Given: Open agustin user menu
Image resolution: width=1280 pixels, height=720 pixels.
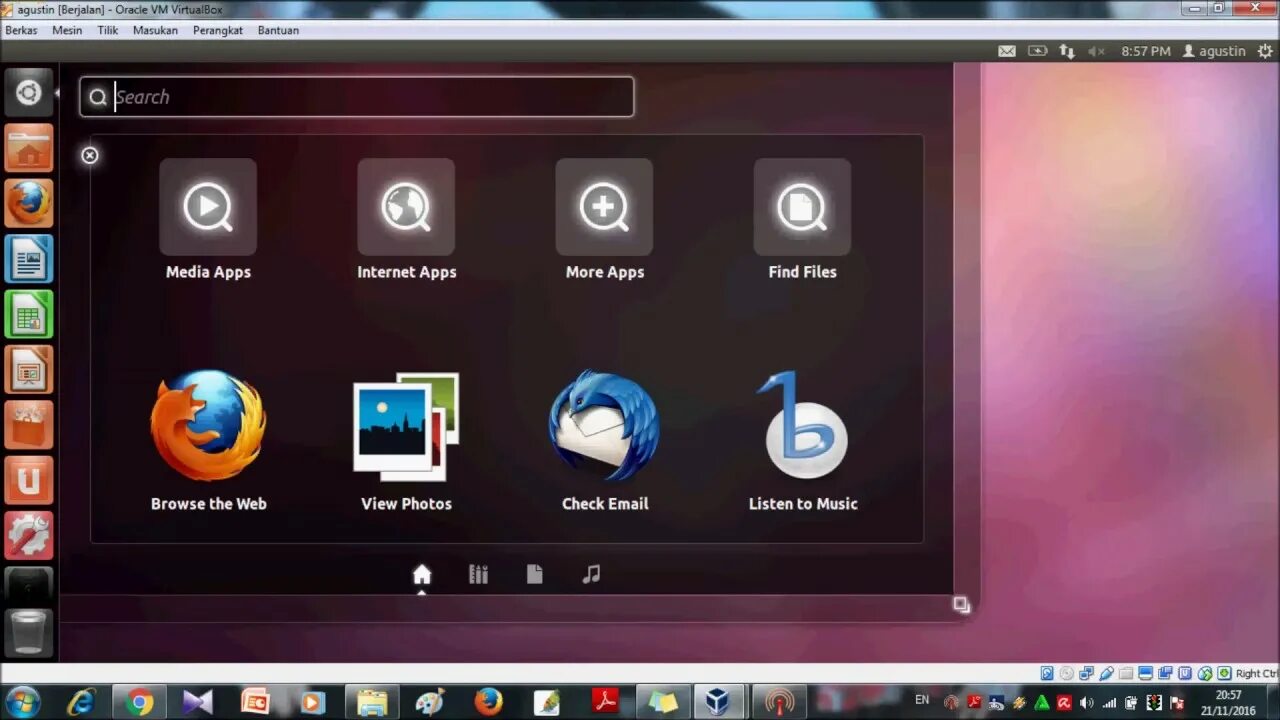Looking at the screenshot, I should coord(1214,51).
